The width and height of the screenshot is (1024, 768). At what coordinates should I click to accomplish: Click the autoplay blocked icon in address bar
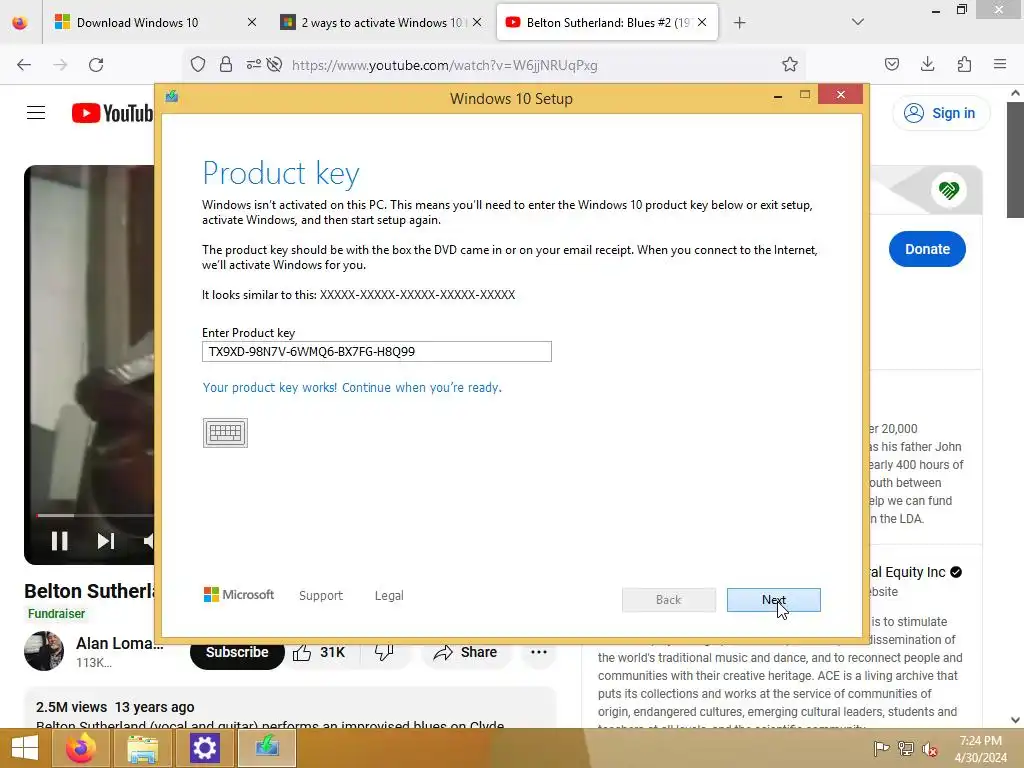click(x=274, y=64)
